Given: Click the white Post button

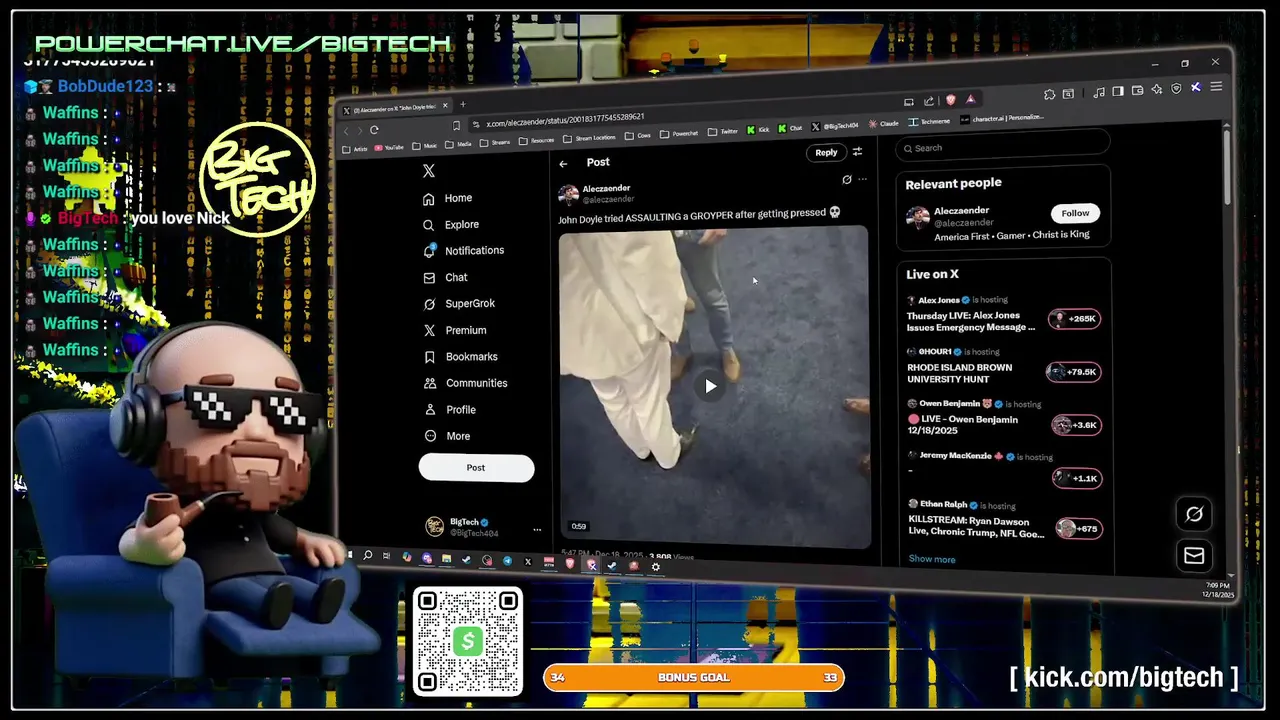Looking at the screenshot, I should coord(476,467).
